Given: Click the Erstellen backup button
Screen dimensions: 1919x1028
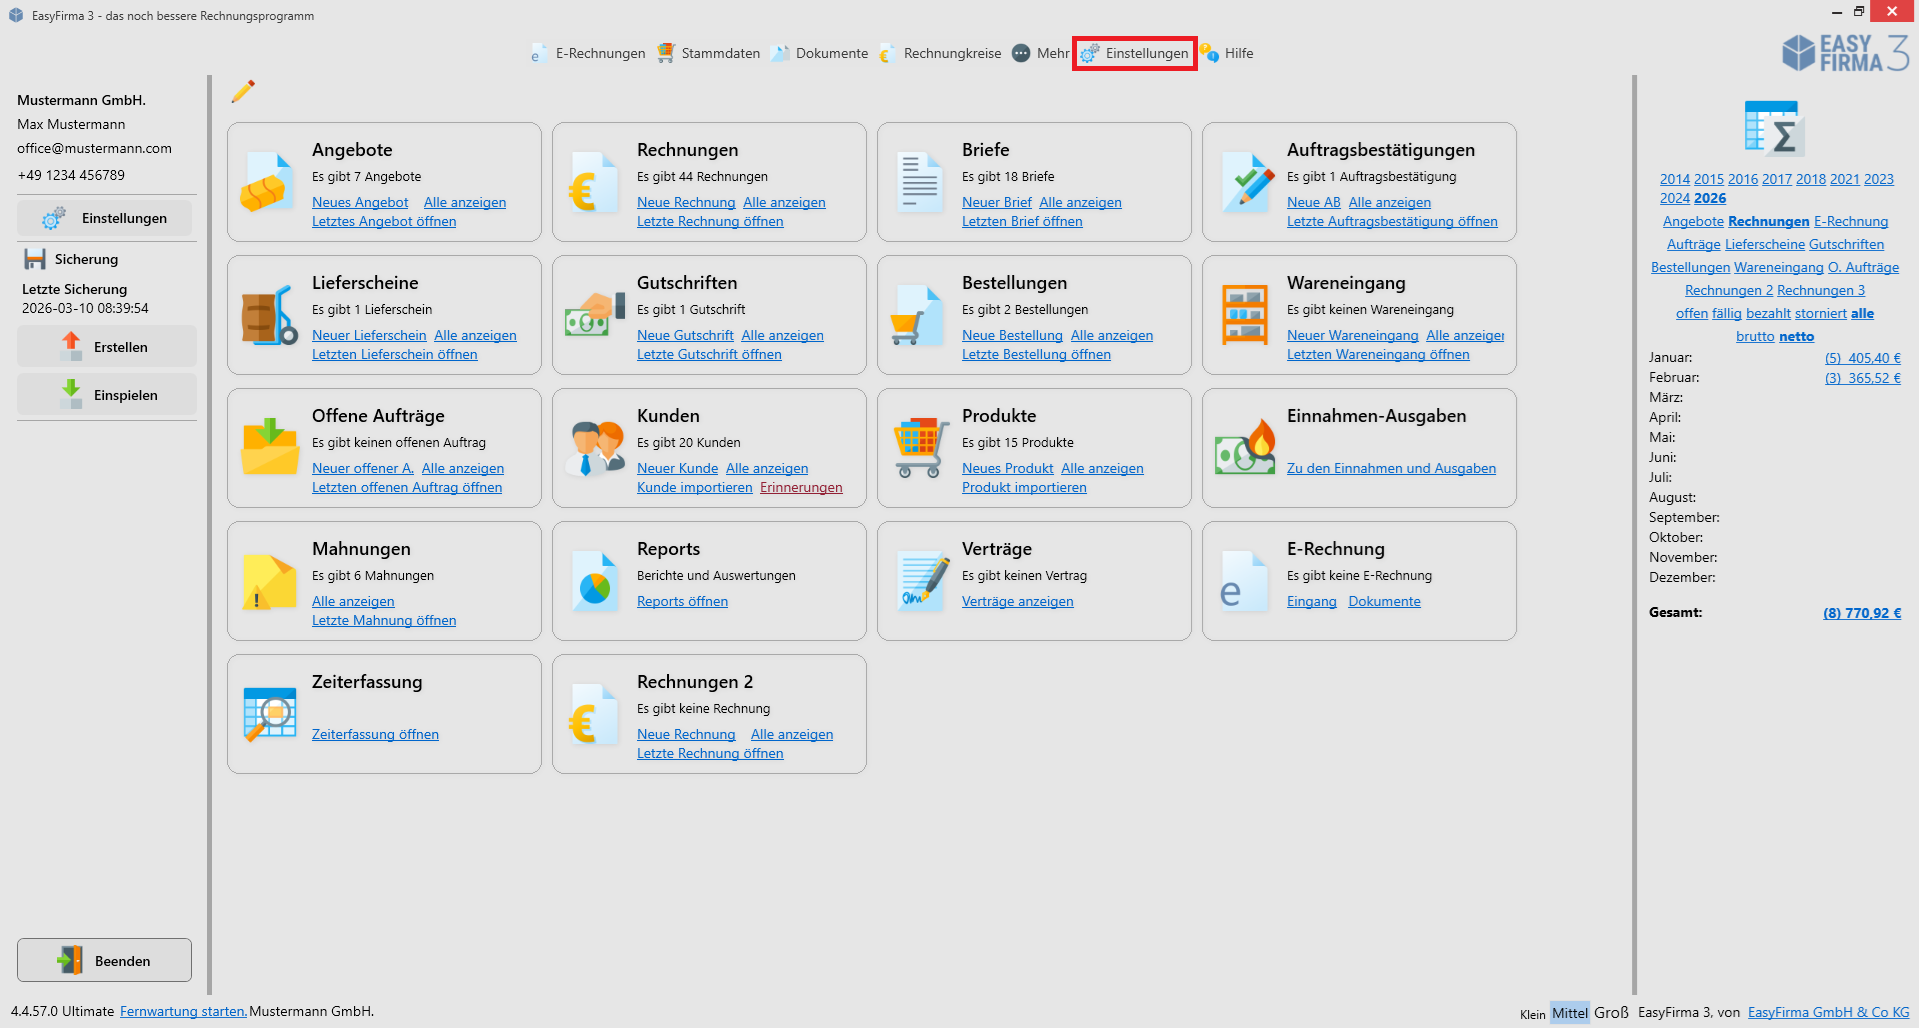Looking at the screenshot, I should tap(107, 347).
